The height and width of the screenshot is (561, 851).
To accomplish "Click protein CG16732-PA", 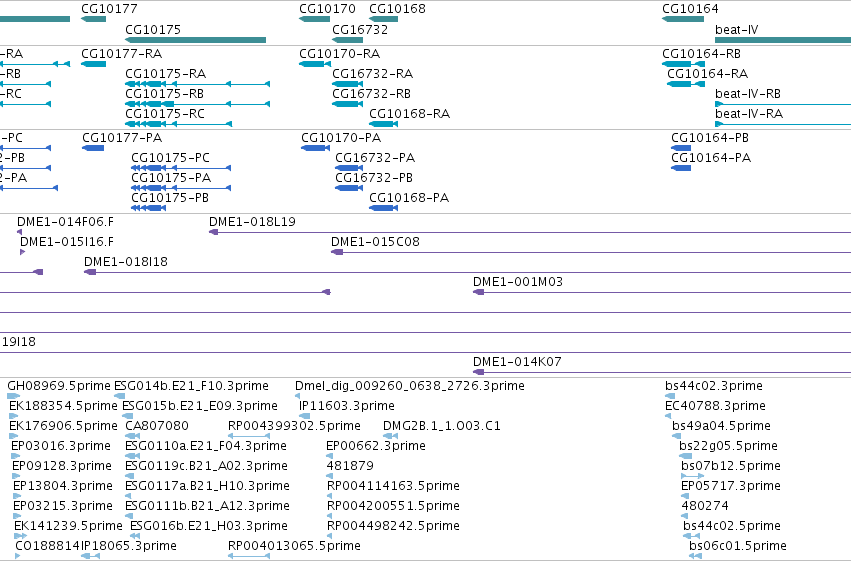I will [x=349, y=168].
